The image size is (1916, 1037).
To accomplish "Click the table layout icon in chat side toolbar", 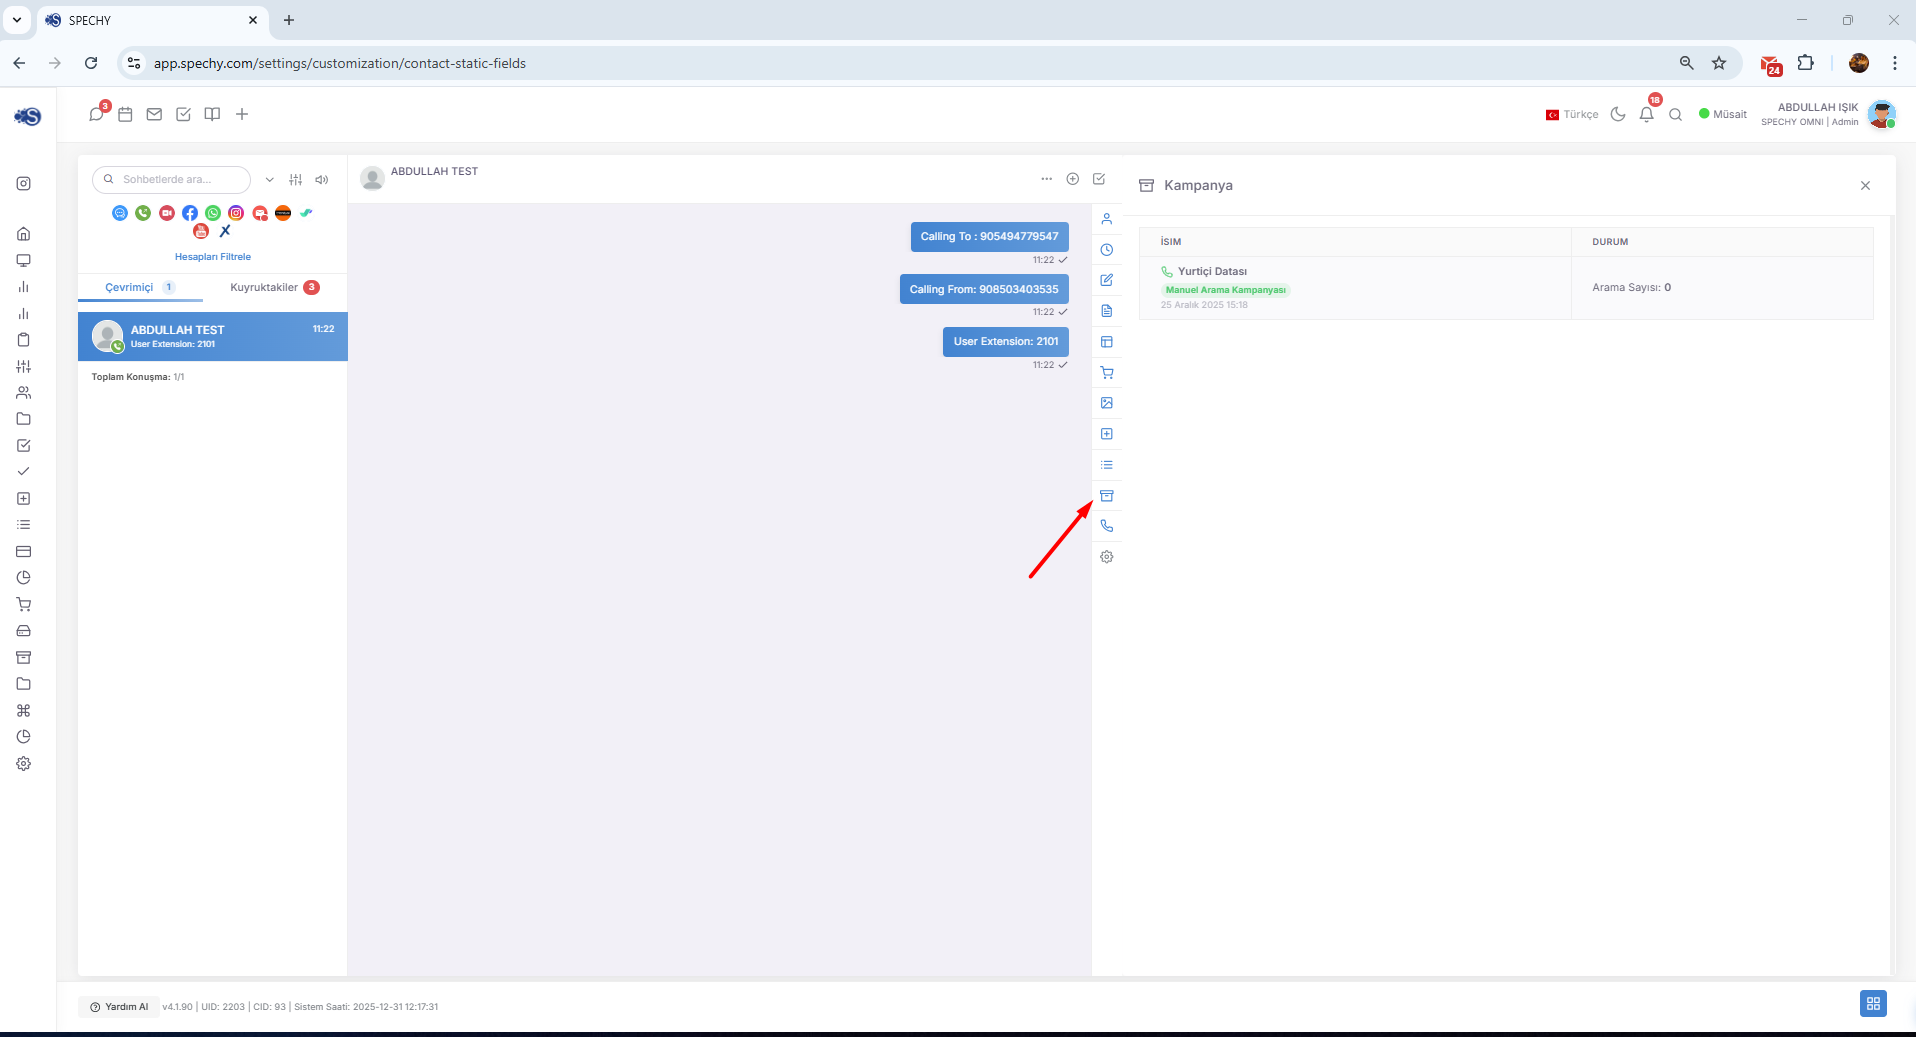I will pos(1107,342).
